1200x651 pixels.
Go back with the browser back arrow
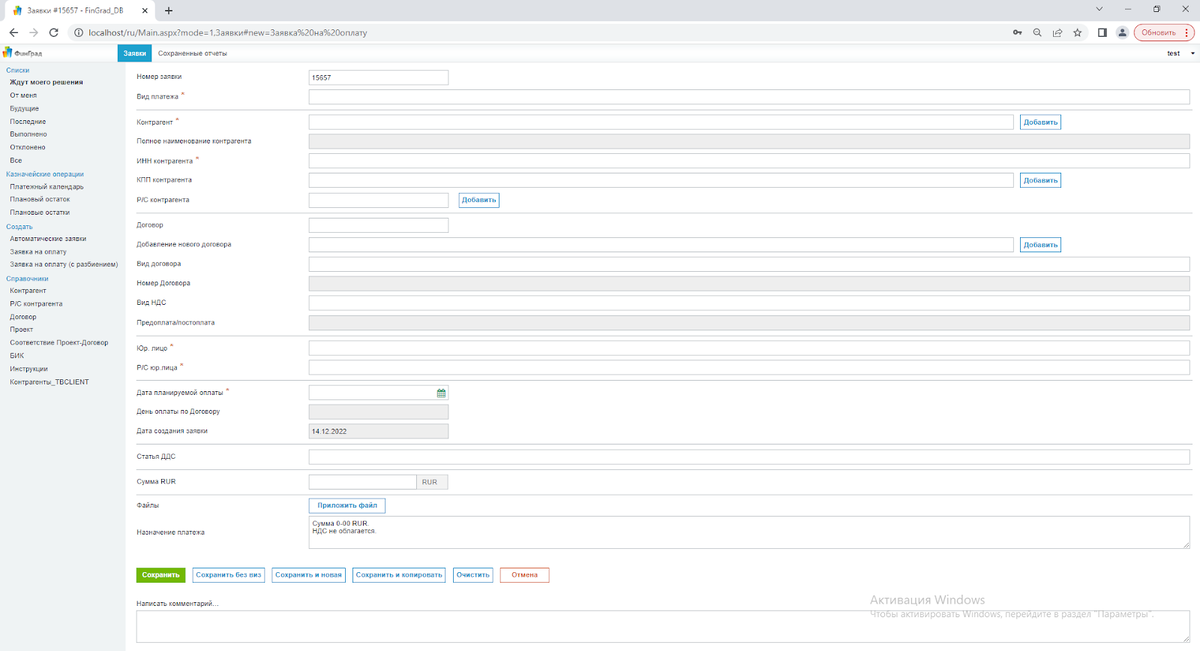(x=12, y=32)
